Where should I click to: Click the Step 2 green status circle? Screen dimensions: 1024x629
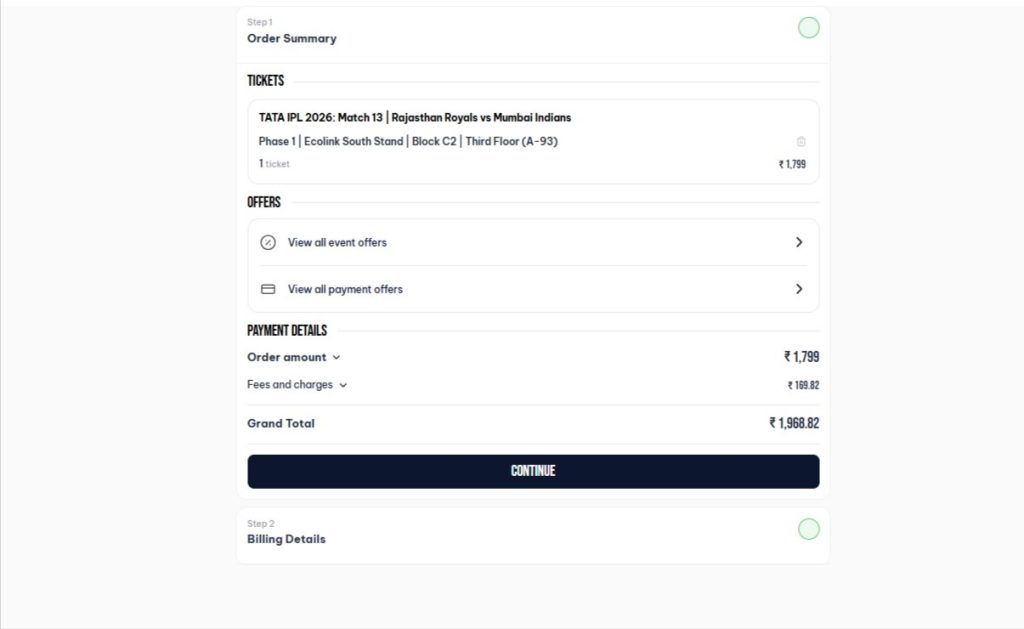809,529
